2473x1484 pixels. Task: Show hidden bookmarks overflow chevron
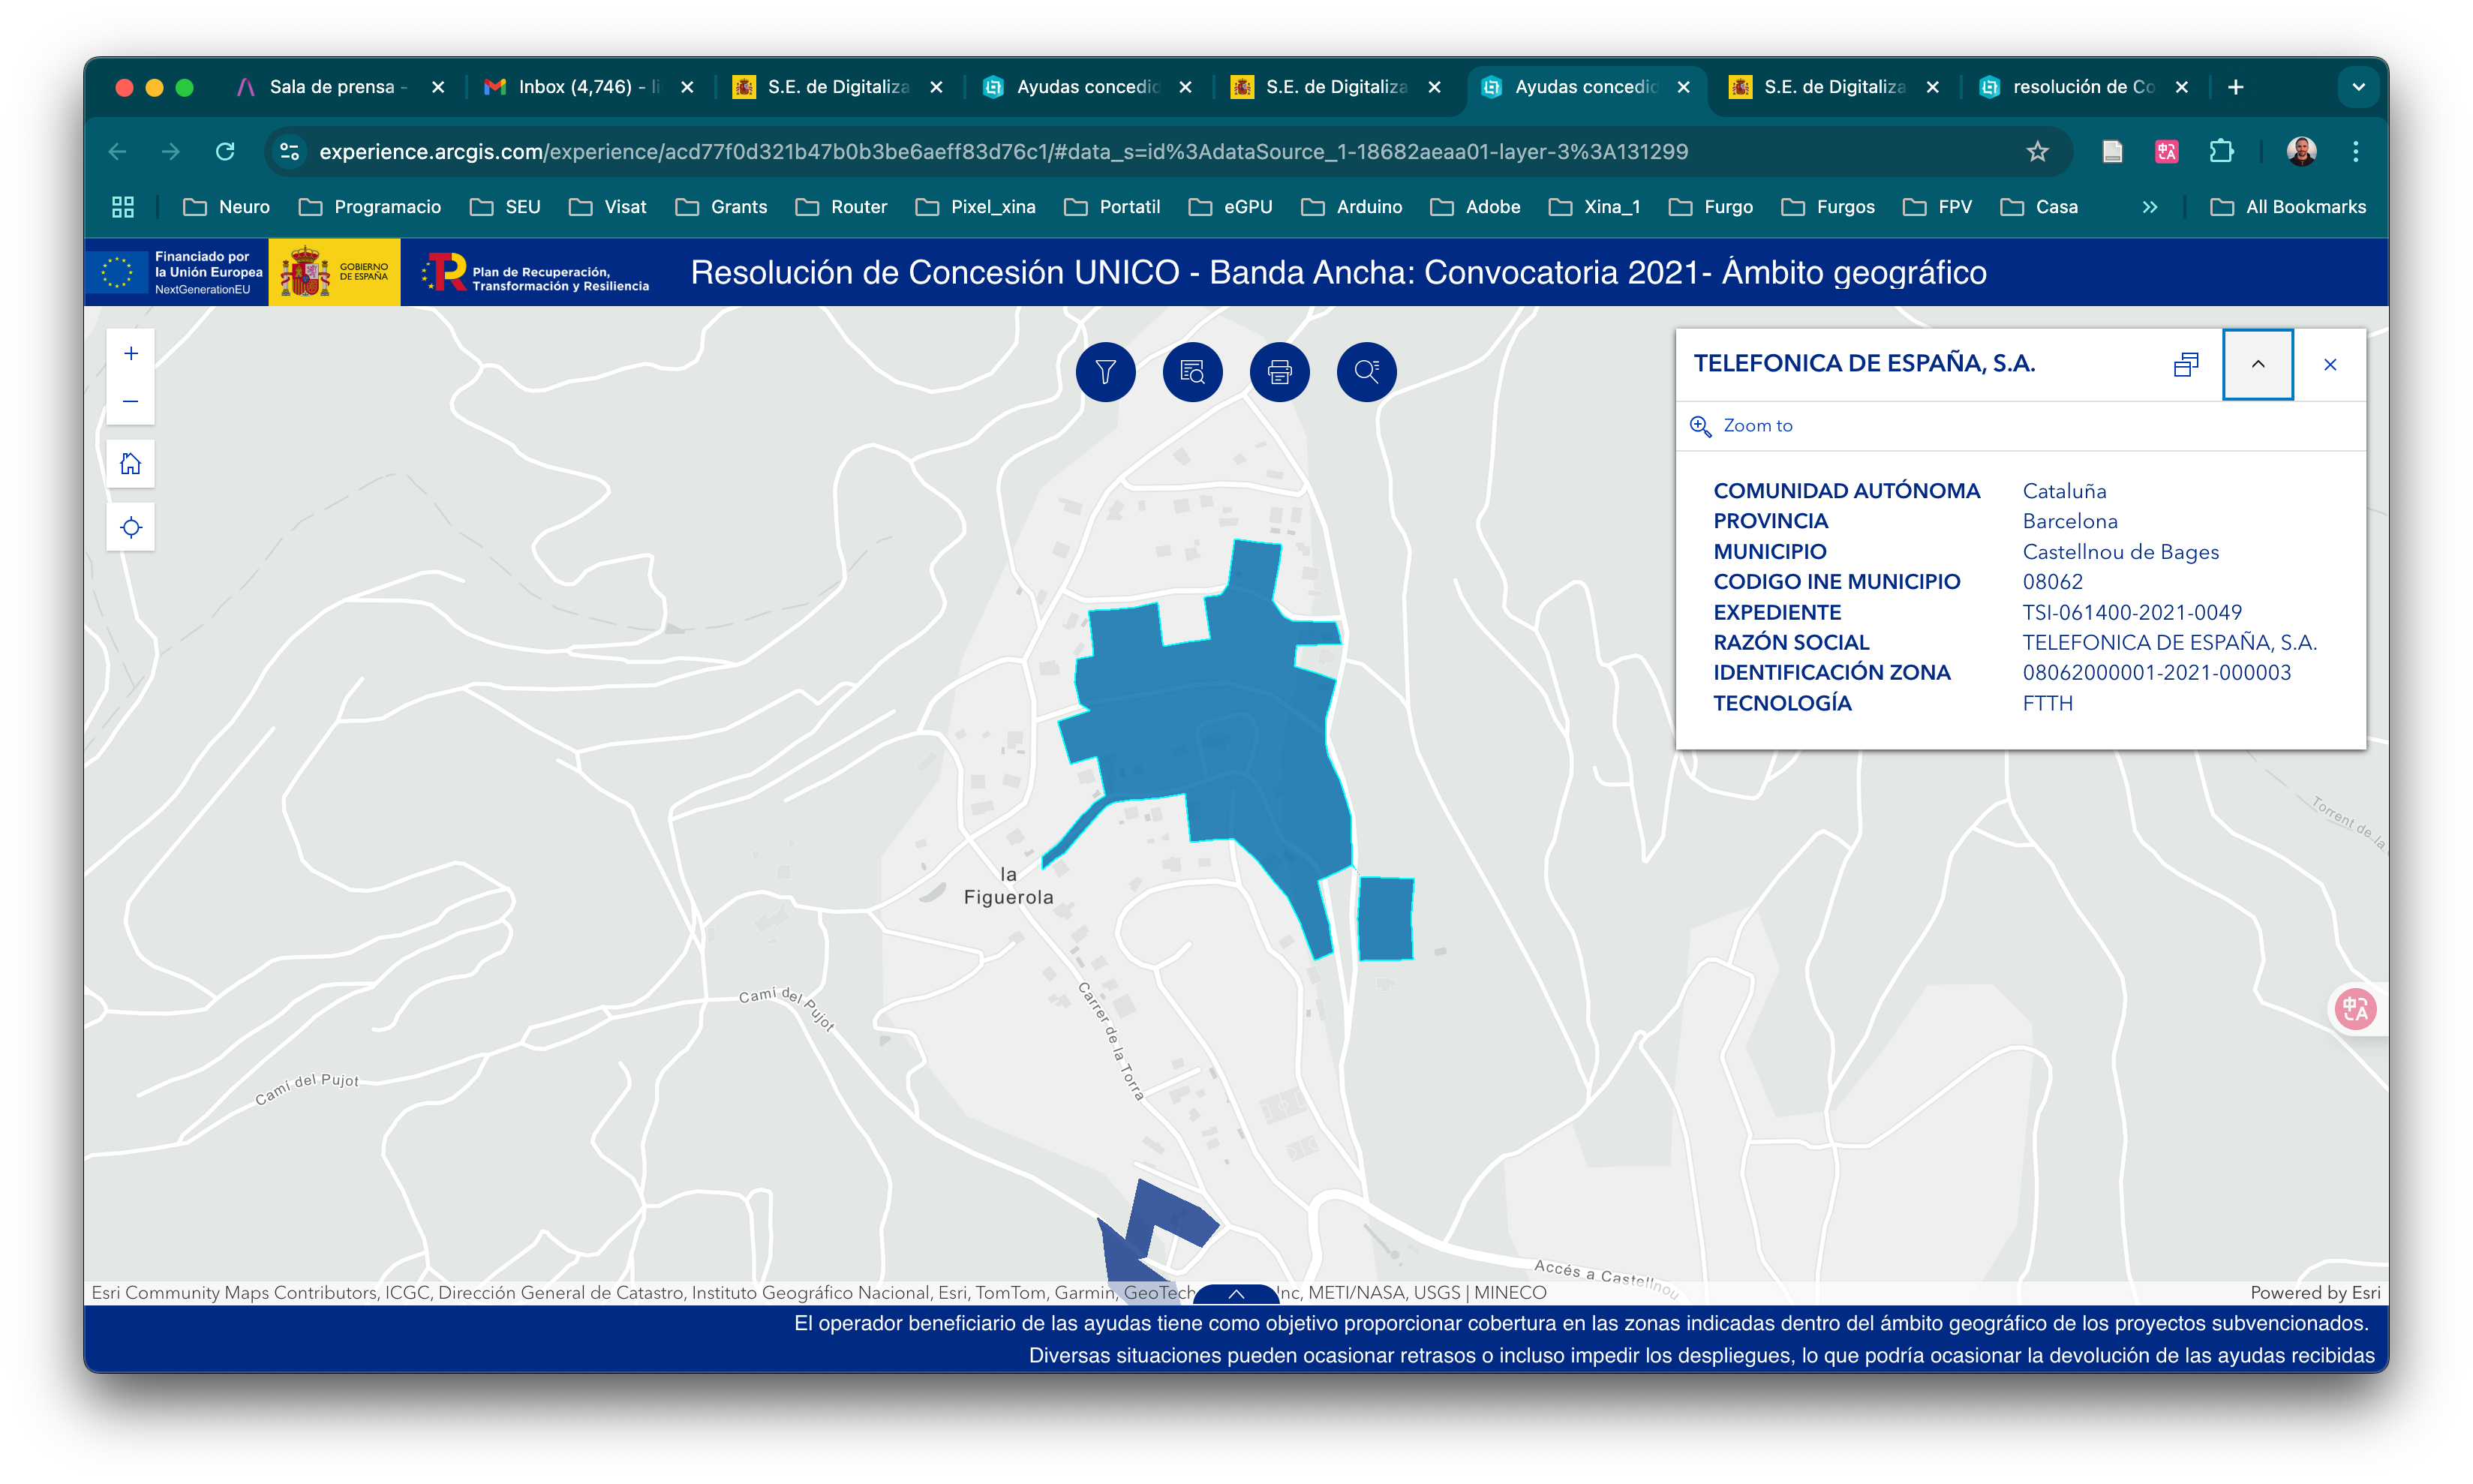[x=2149, y=207]
